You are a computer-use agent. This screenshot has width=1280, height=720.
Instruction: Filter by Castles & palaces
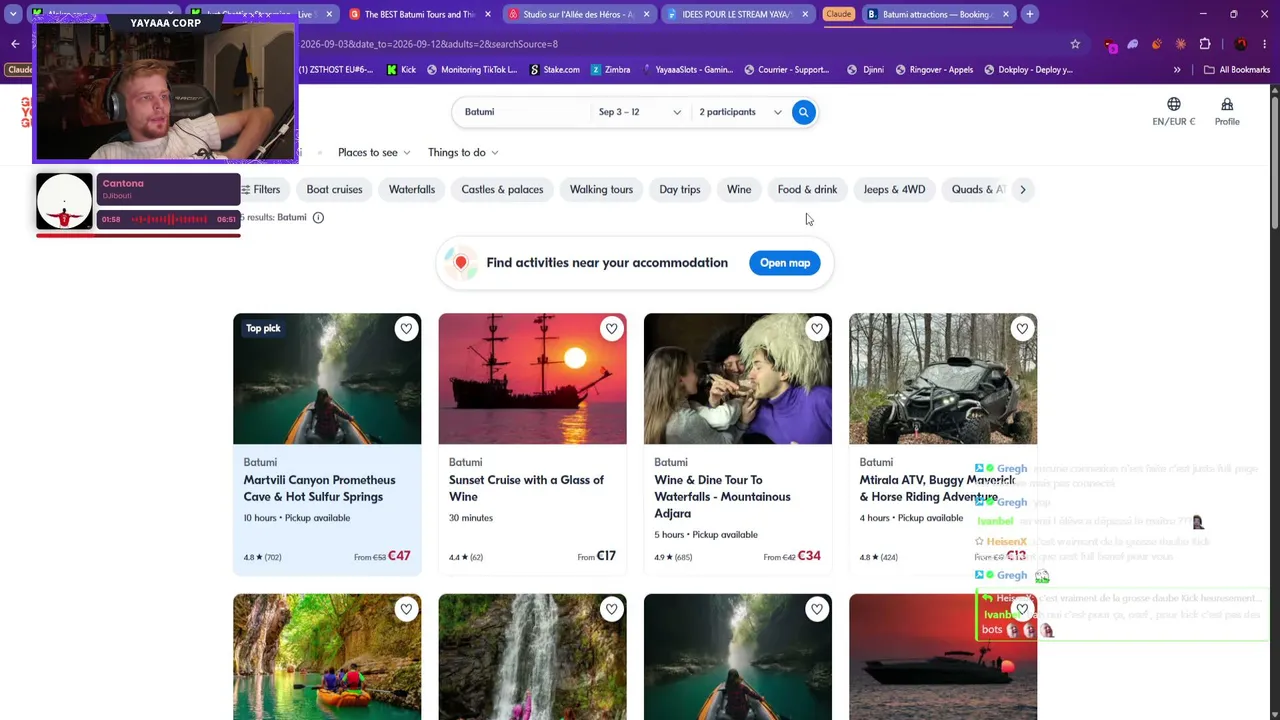pyautogui.click(x=502, y=189)
